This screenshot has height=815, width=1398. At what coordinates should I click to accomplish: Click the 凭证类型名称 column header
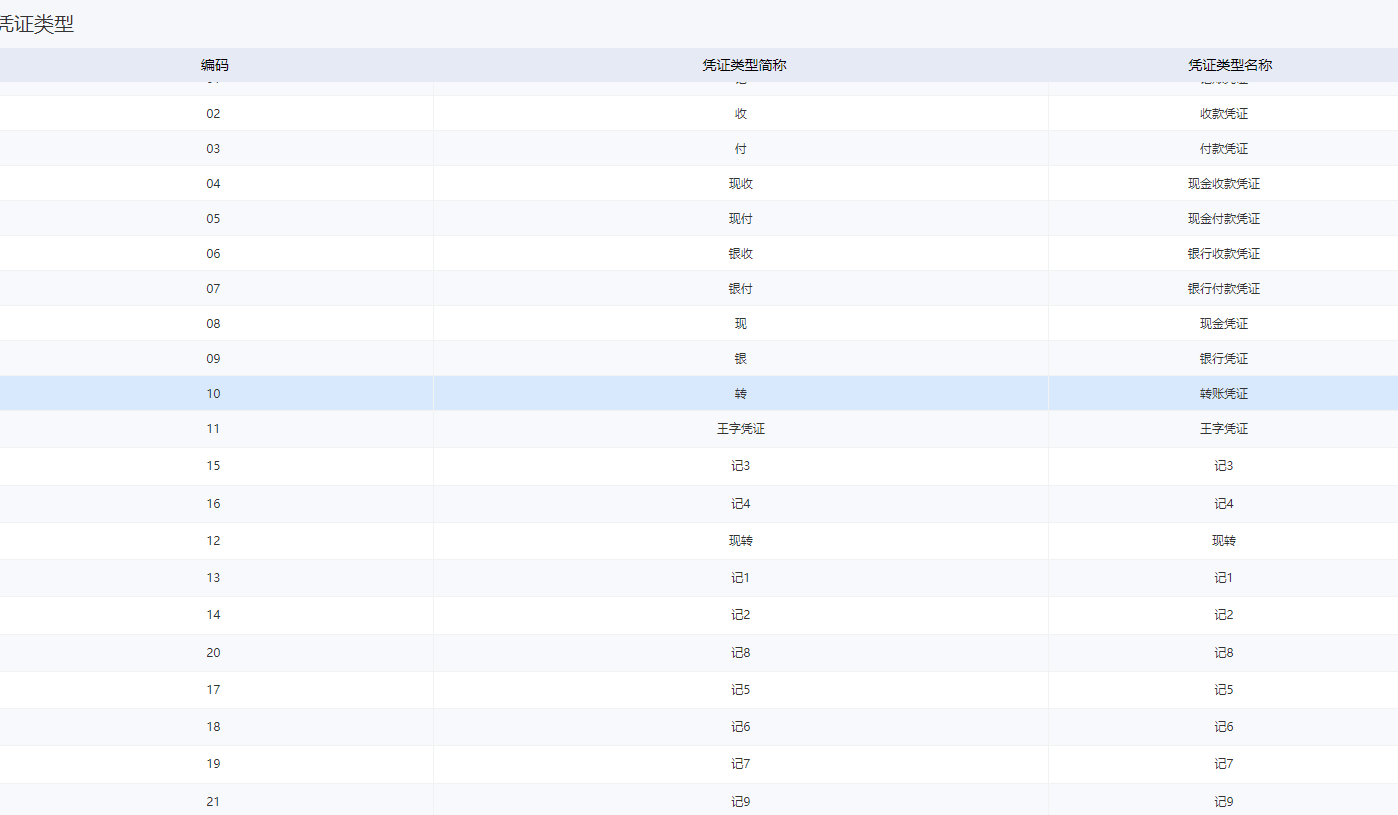pyautogui.click(x=1229, y=65)
